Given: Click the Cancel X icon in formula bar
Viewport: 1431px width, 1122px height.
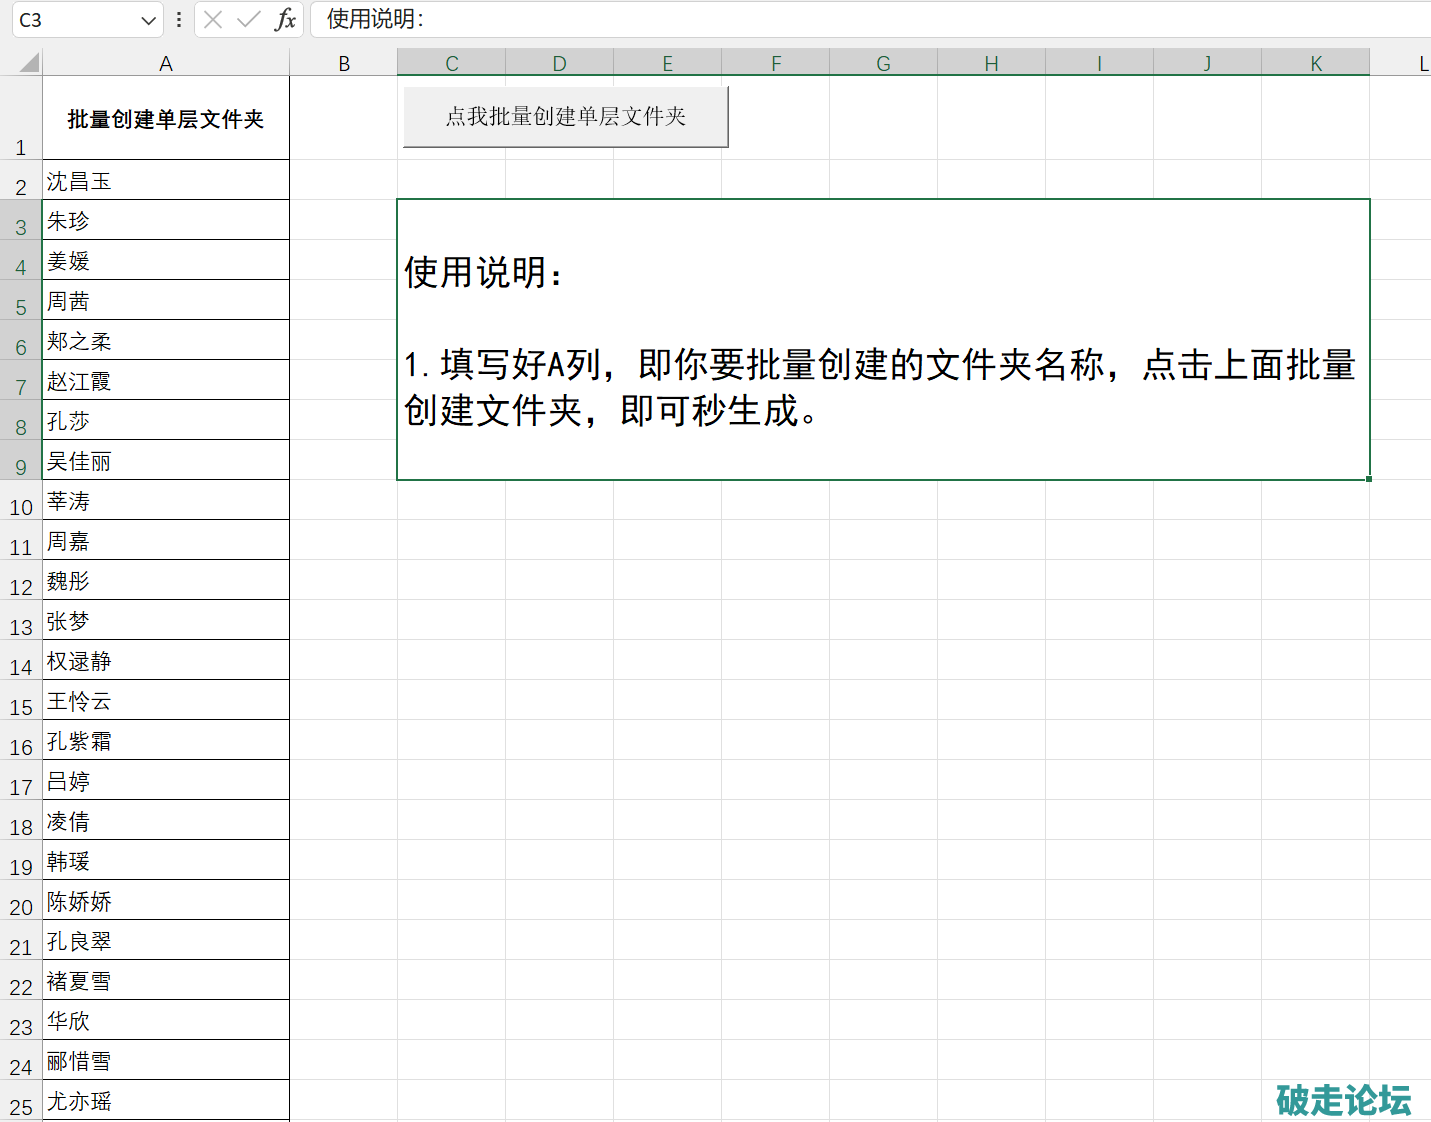Looking at the screenshot, I should [x=213, y=20].
